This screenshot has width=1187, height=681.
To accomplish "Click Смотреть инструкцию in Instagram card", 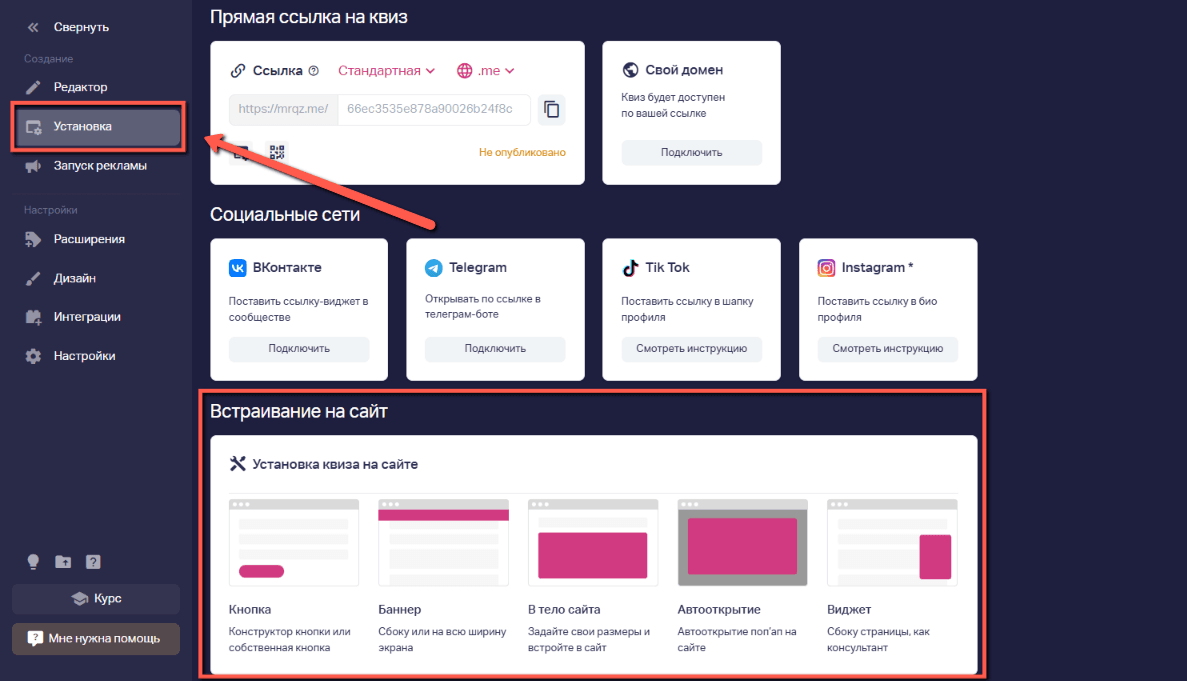I will pos(887,349).
